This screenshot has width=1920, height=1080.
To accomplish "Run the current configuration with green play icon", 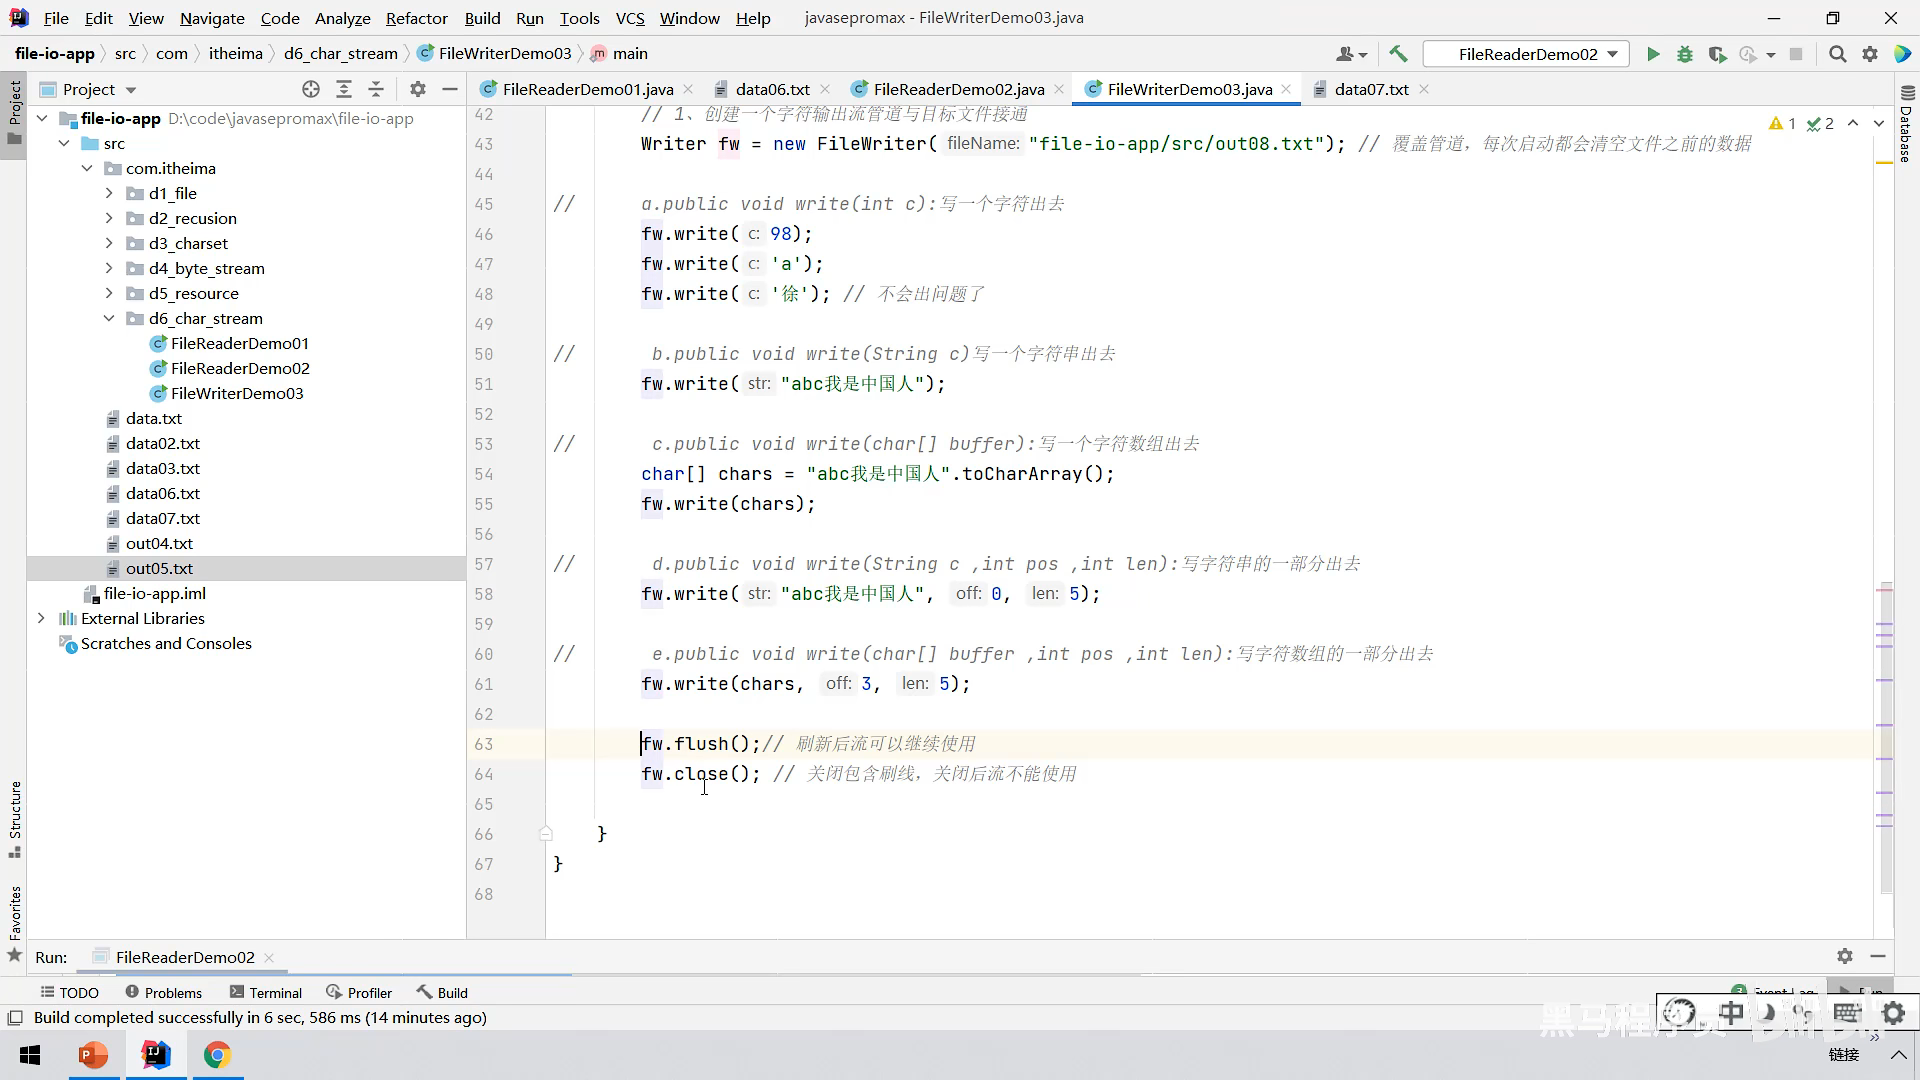I will [x=1653, y=54].
